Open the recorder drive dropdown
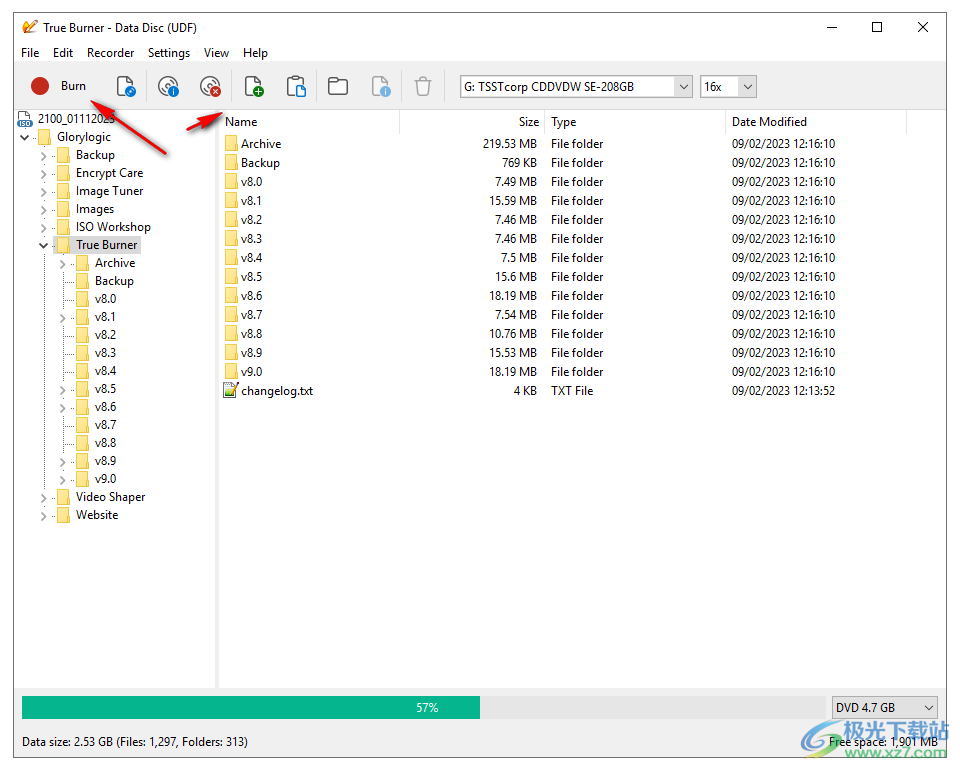The height and width of the screenshot is (769, 960). (x=683, y=86)
